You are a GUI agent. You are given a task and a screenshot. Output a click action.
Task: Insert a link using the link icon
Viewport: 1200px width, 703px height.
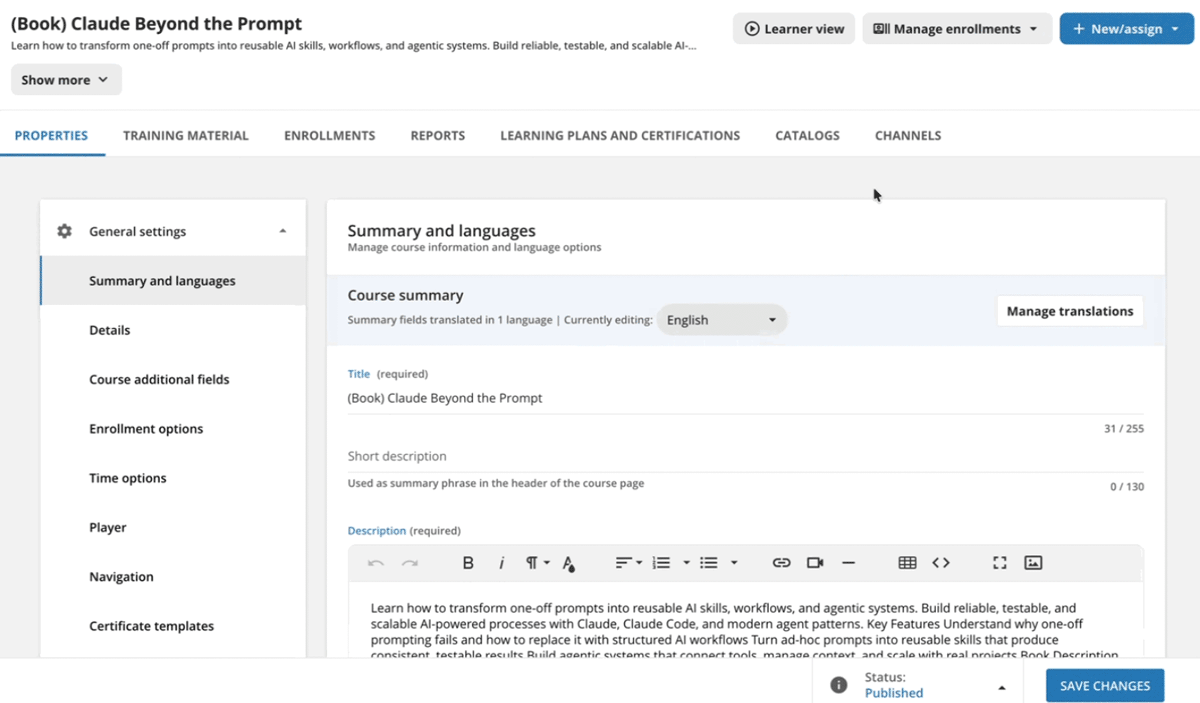pyautogui.click(x=781, y=563)
